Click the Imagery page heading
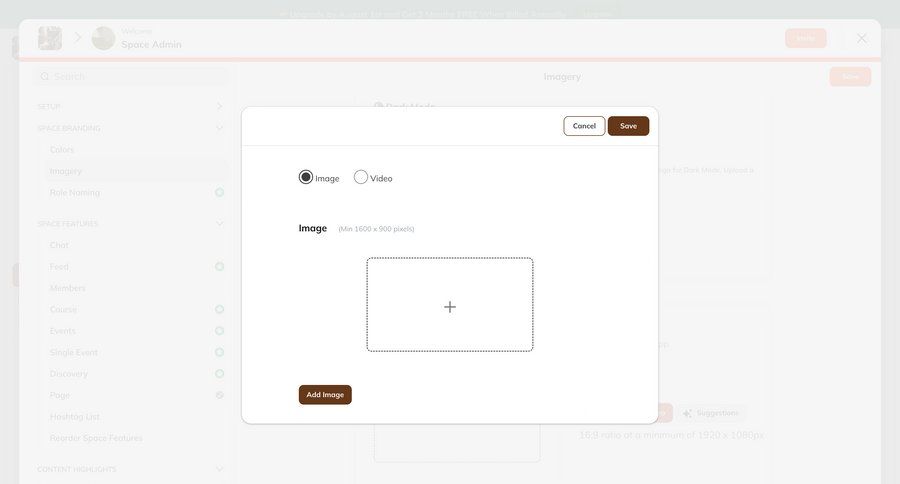The width and height of the screenshot is (900, 484). (562, 76)
